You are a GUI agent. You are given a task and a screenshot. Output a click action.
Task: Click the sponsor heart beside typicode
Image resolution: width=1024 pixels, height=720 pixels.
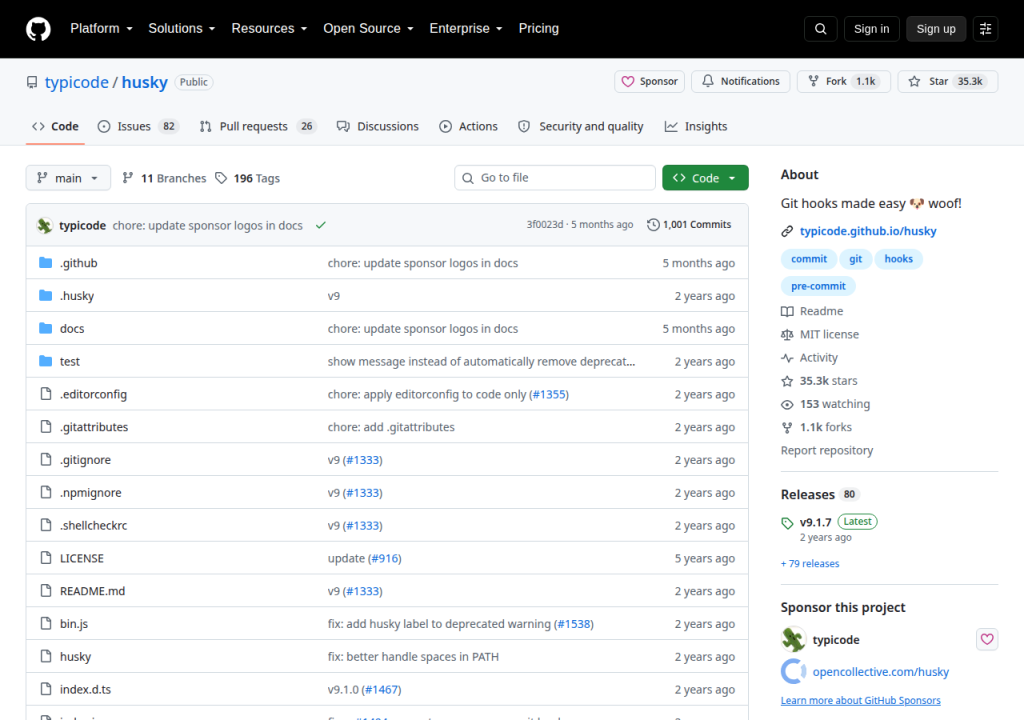pos(987,639)
